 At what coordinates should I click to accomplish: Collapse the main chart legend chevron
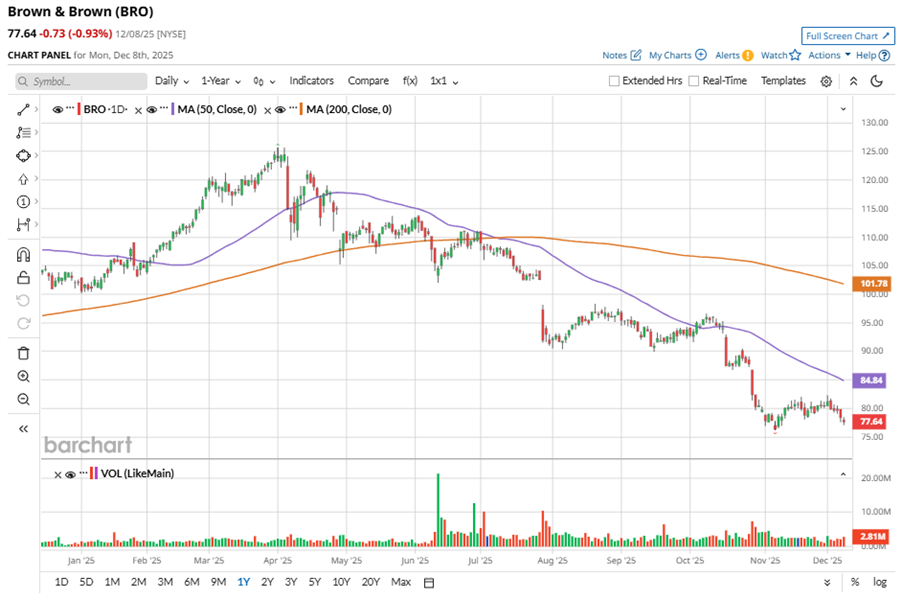[x=843, y=109]
